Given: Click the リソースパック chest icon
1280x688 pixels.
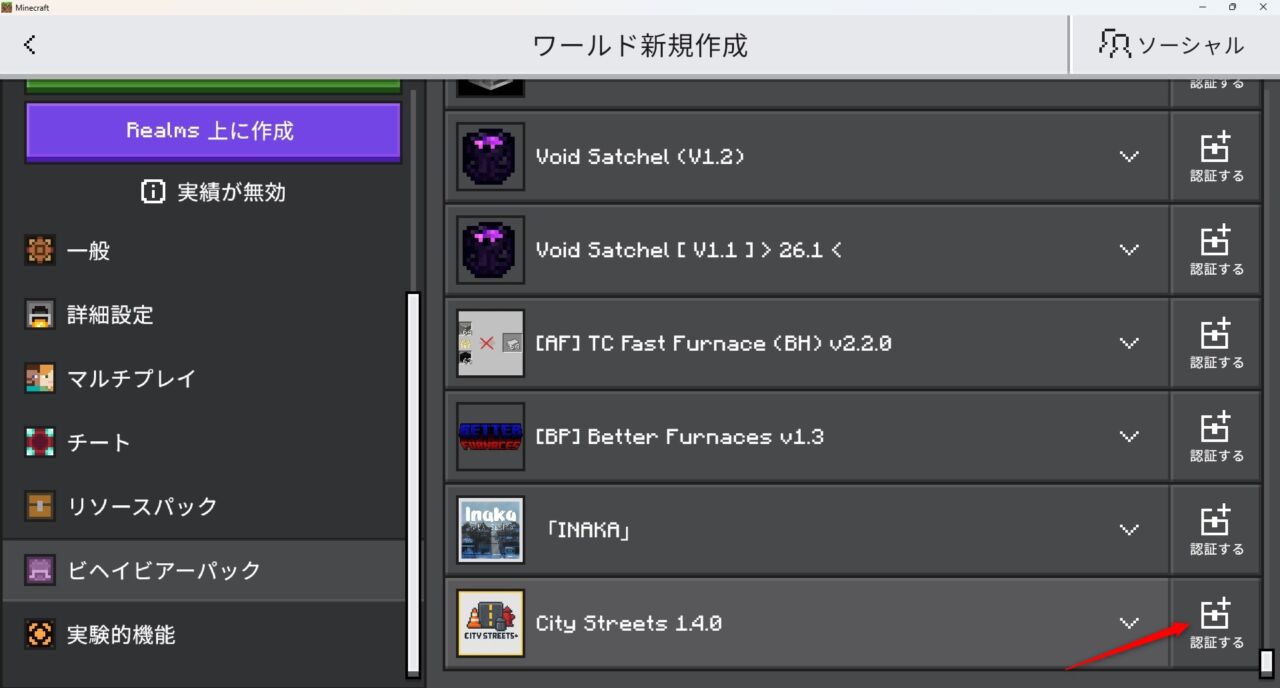Looking at the screenshot, I should click(40, 507).
